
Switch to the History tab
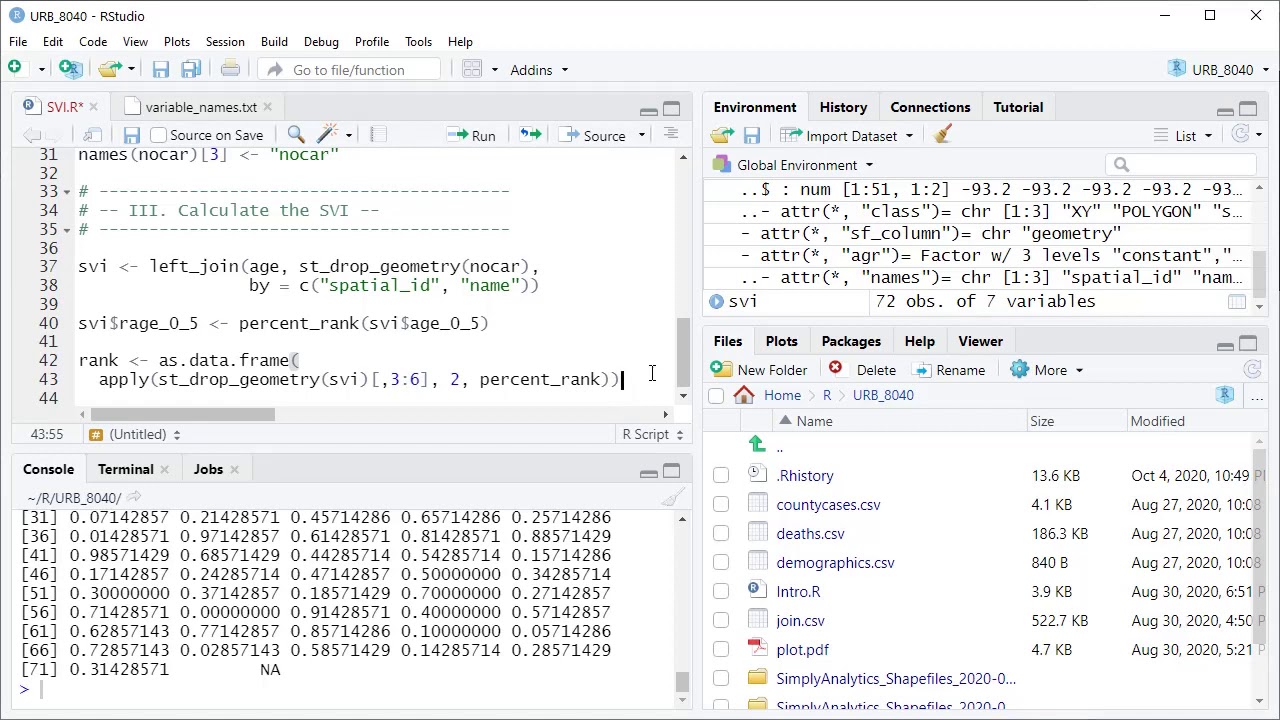click(x=843, y=107)
